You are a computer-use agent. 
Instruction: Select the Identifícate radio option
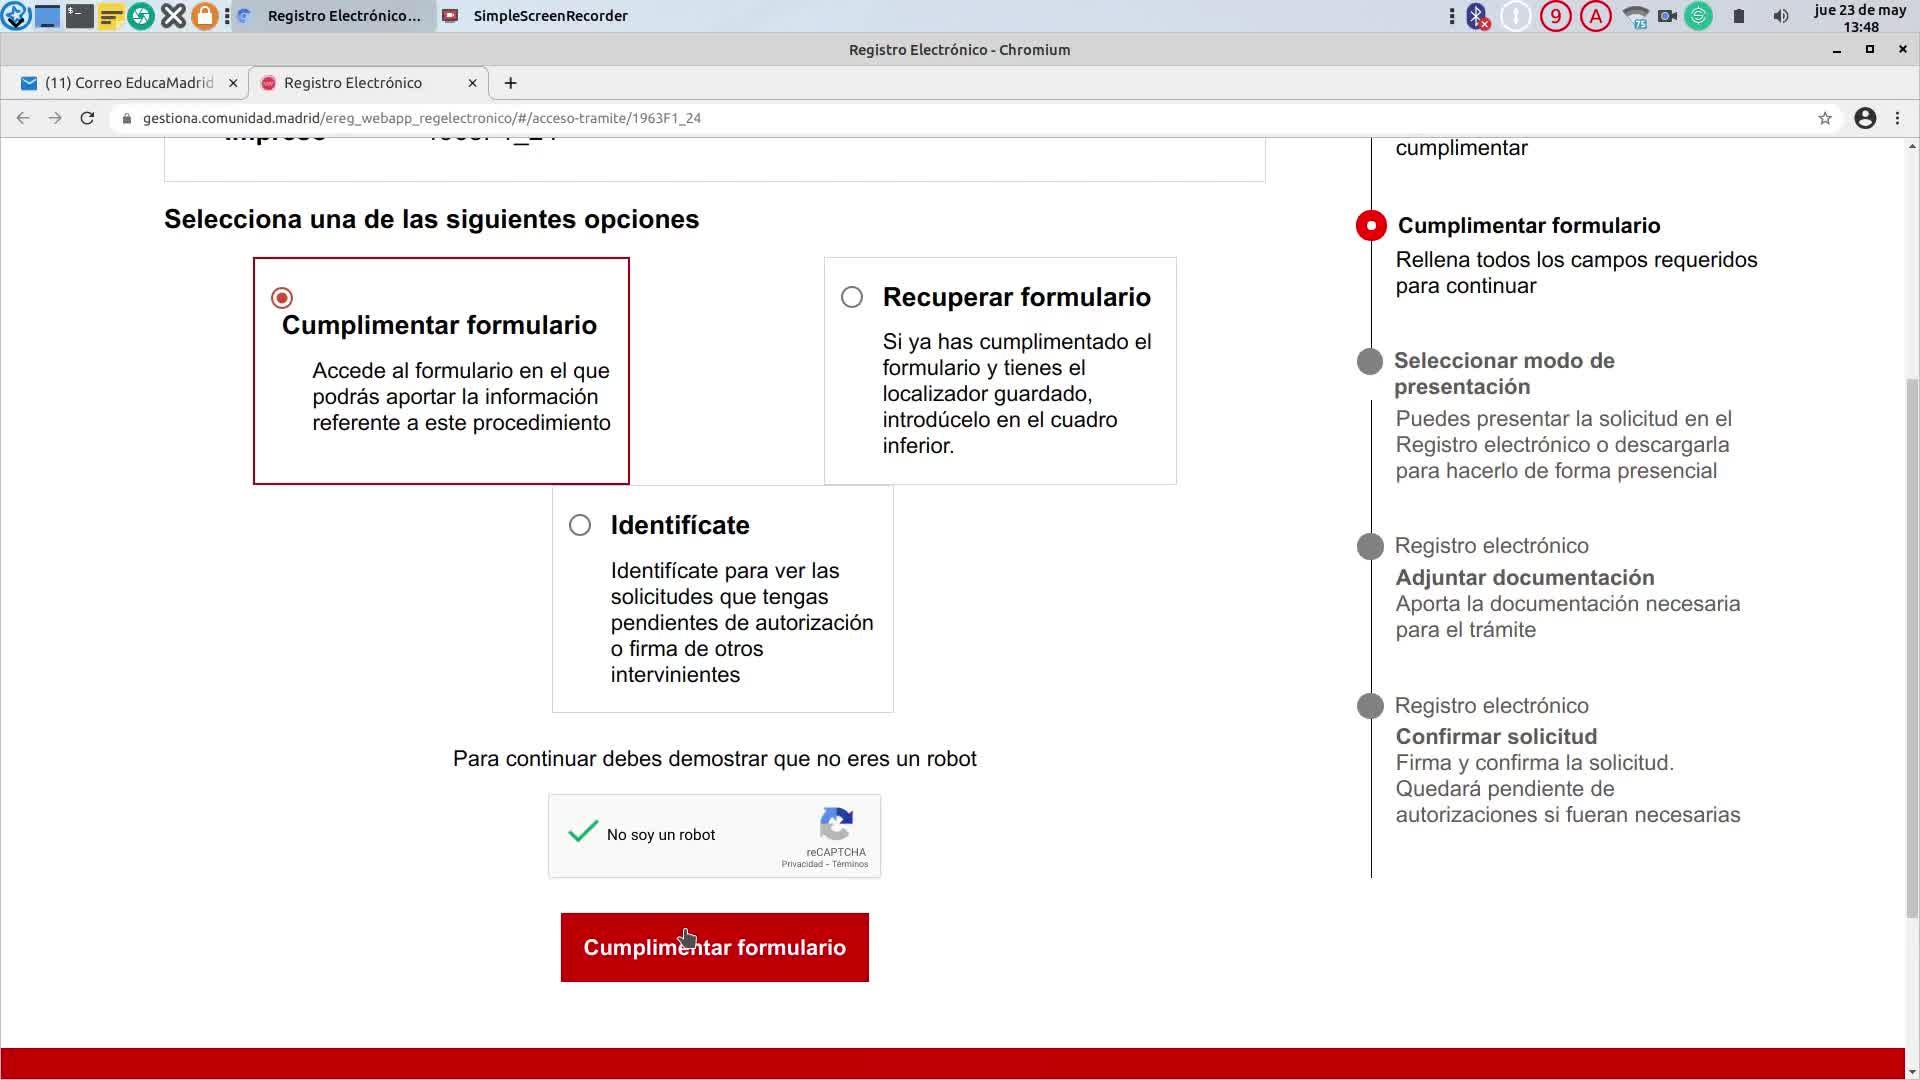coord(580,525)
